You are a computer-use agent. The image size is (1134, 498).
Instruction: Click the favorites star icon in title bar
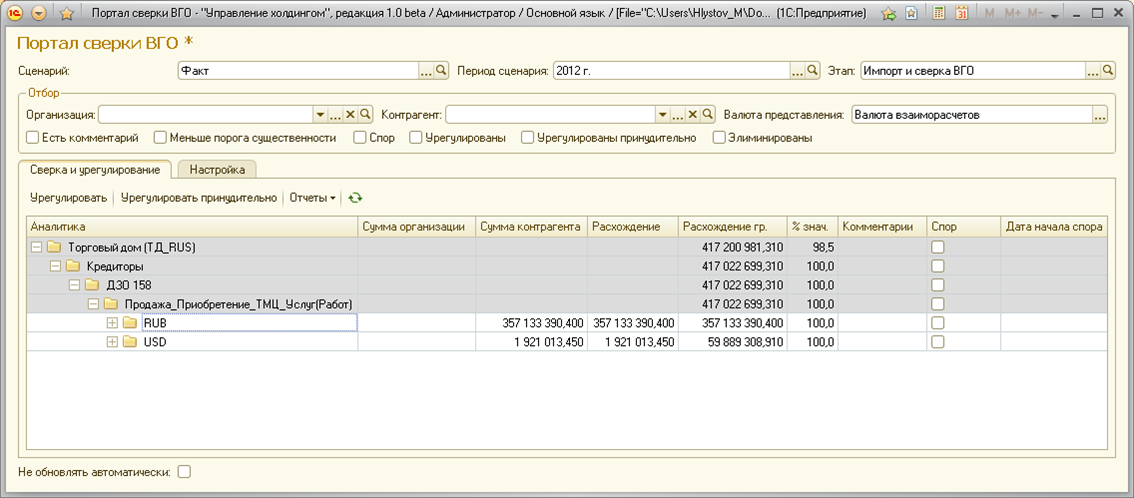coord(67,14)
